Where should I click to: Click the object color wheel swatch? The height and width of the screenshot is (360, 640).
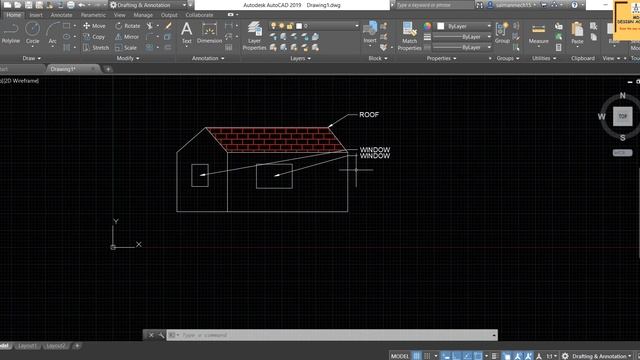coord(427,26)
